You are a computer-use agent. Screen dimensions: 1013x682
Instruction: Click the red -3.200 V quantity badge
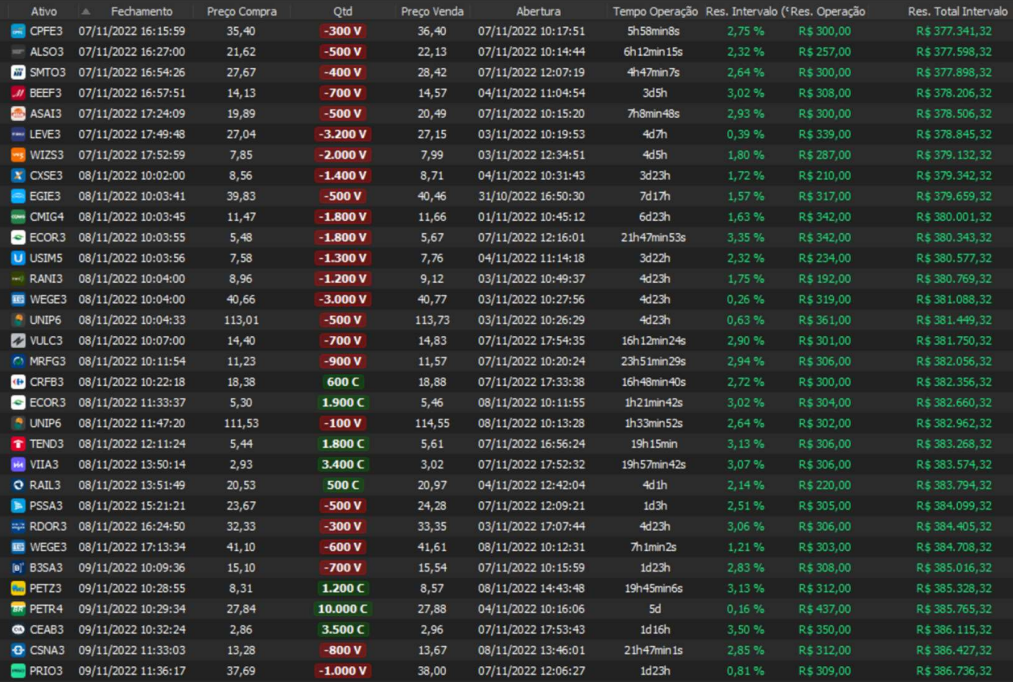[342, 134]
